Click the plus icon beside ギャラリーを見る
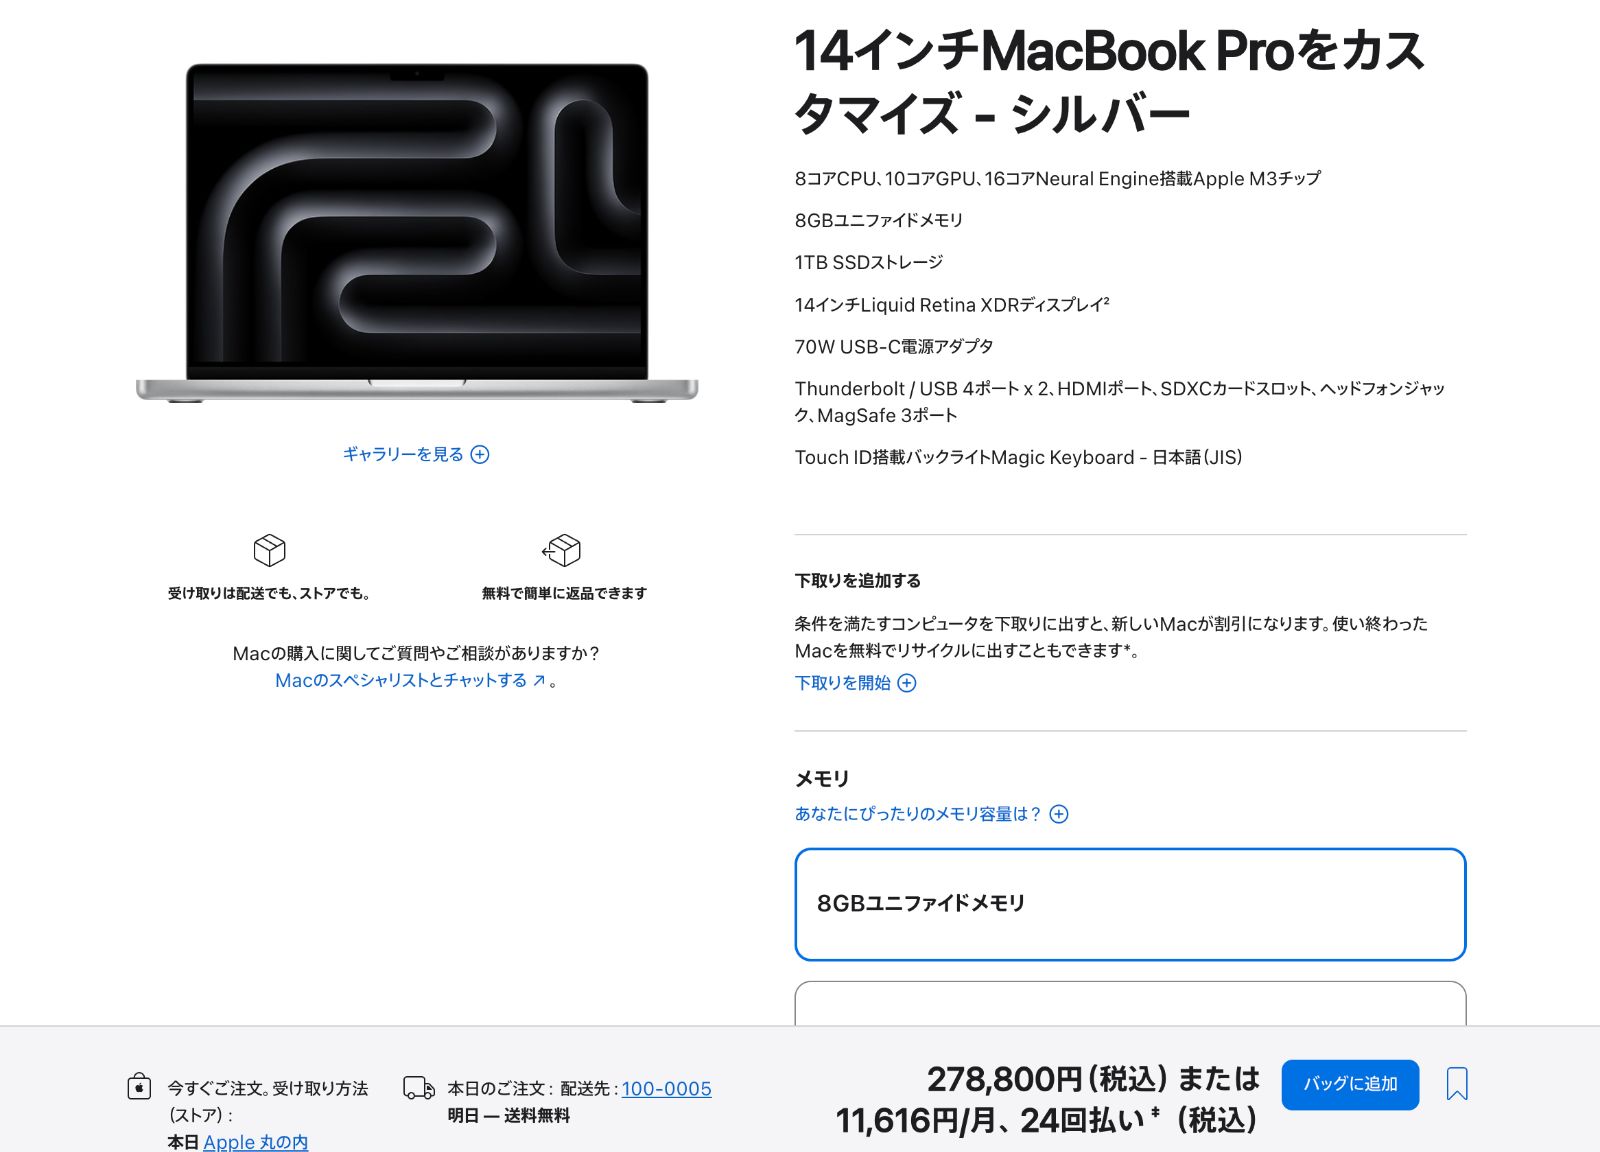This screenshot has height=1152, width=1600. pos(480,455)
